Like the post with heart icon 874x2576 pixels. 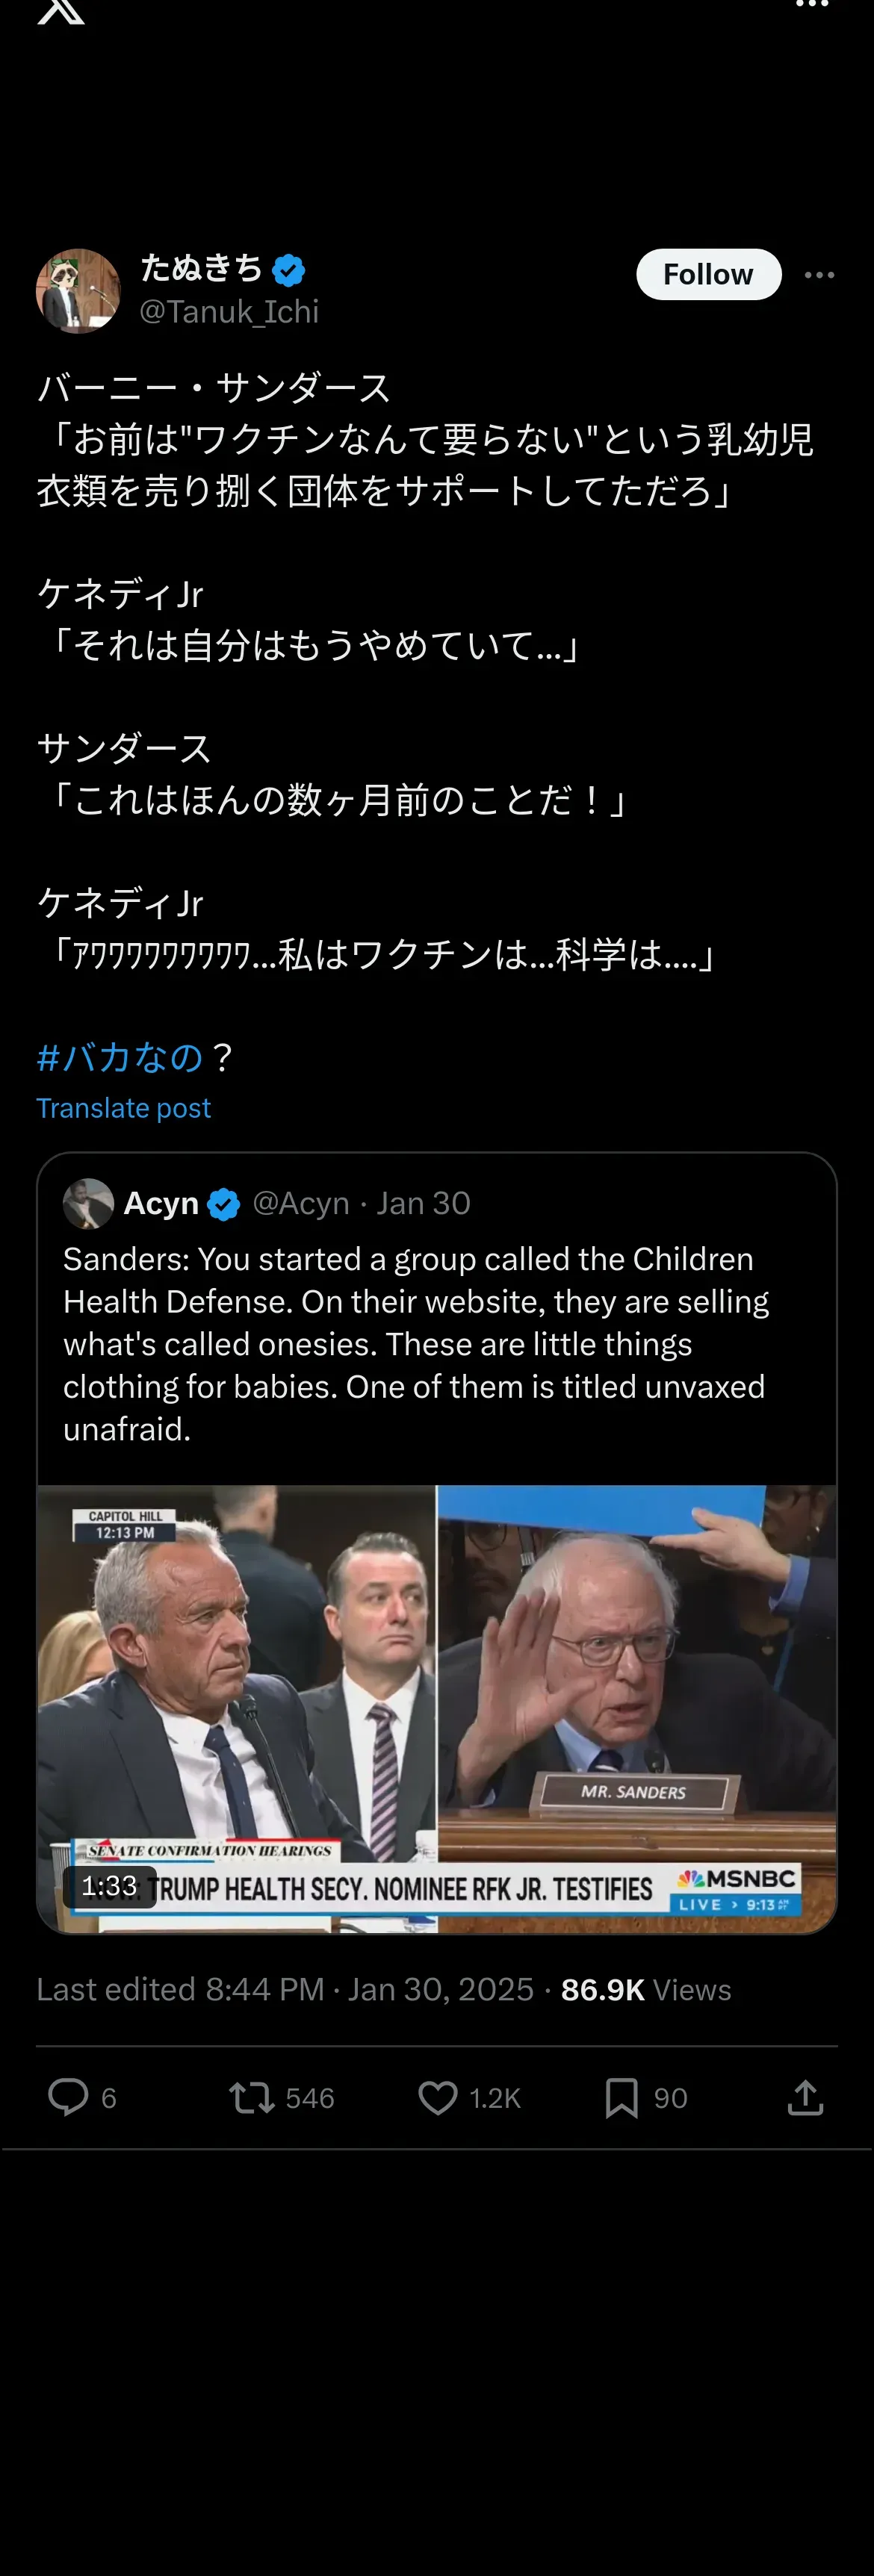click(x=437, y=2097)
